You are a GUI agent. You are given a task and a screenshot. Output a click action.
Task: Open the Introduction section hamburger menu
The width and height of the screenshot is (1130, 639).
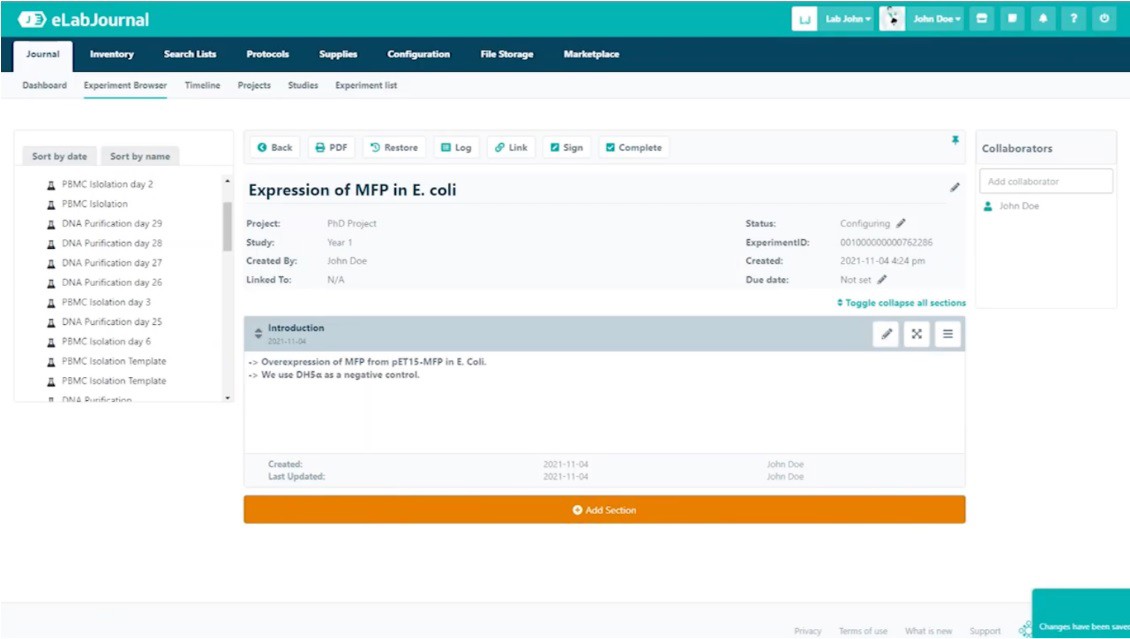tap(947, 334)
